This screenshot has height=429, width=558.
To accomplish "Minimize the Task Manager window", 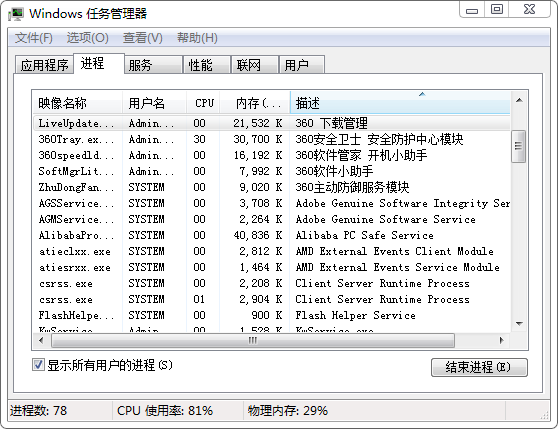I will 472,10.
